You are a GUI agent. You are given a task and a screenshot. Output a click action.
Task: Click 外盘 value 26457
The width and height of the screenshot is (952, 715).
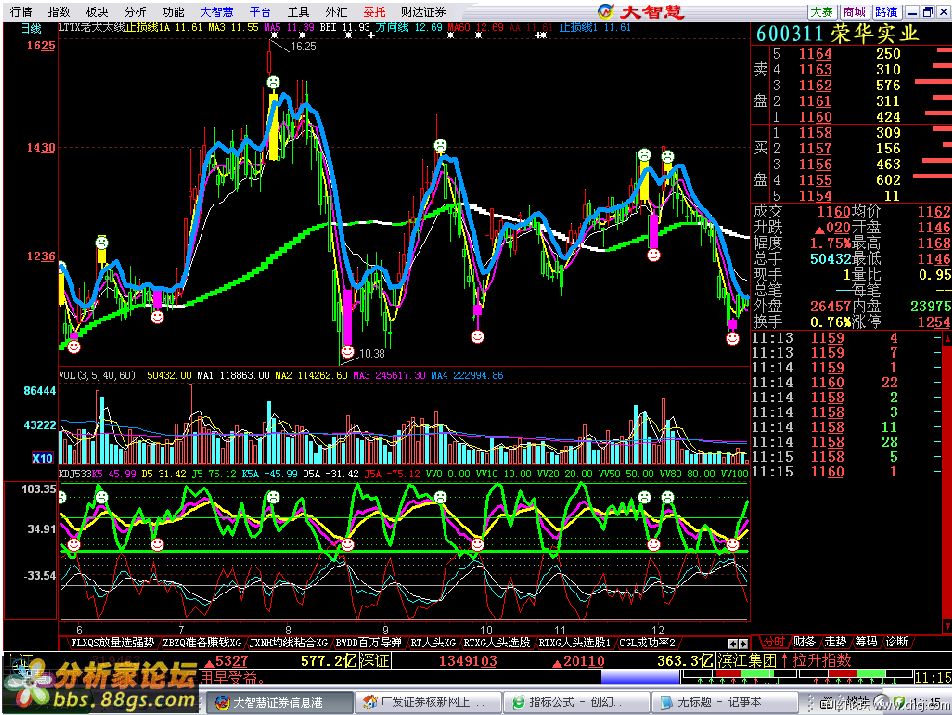[830, 306]
